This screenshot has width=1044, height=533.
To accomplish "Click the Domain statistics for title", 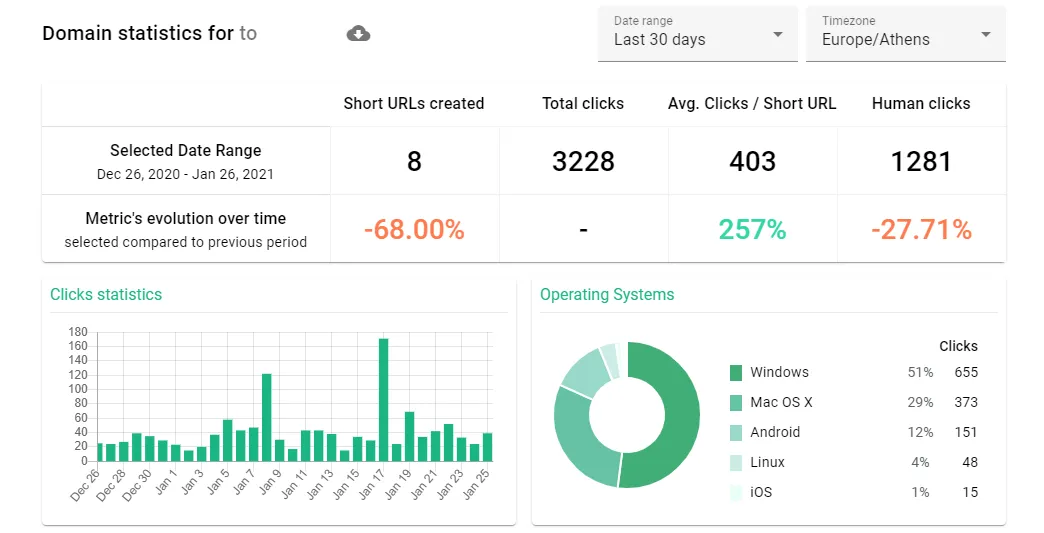I will click(x=138, y=33).
